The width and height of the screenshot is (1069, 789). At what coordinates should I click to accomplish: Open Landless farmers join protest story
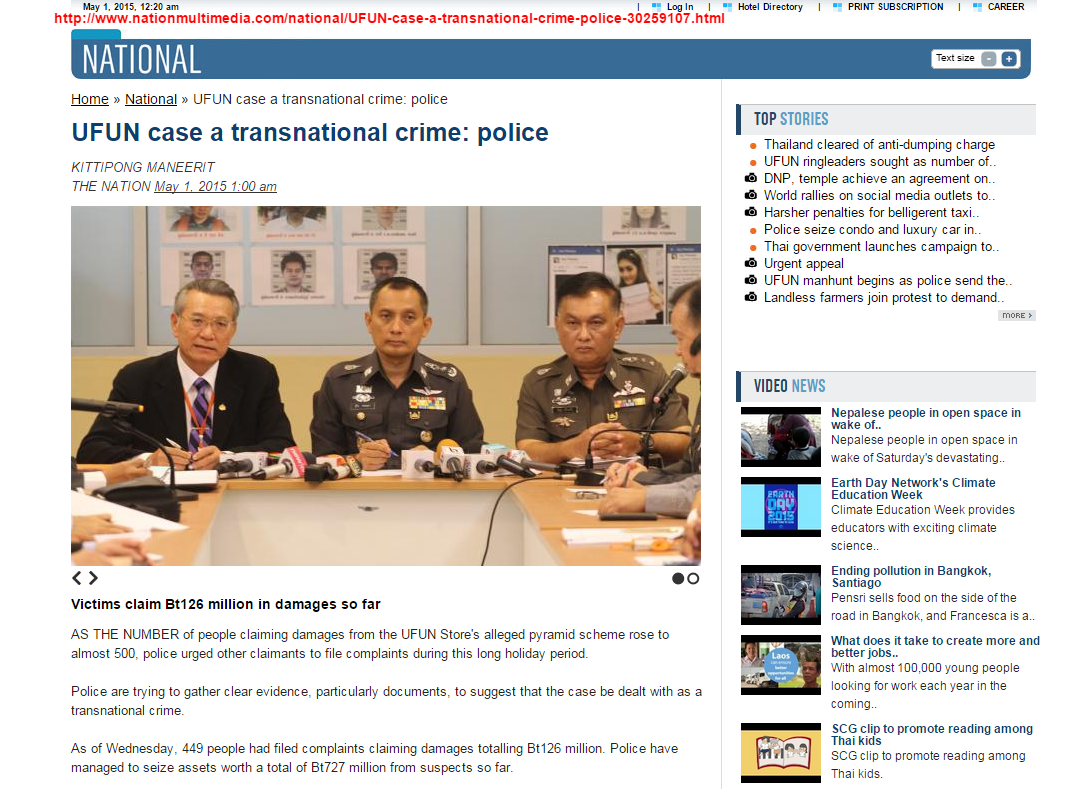point(884,298)
